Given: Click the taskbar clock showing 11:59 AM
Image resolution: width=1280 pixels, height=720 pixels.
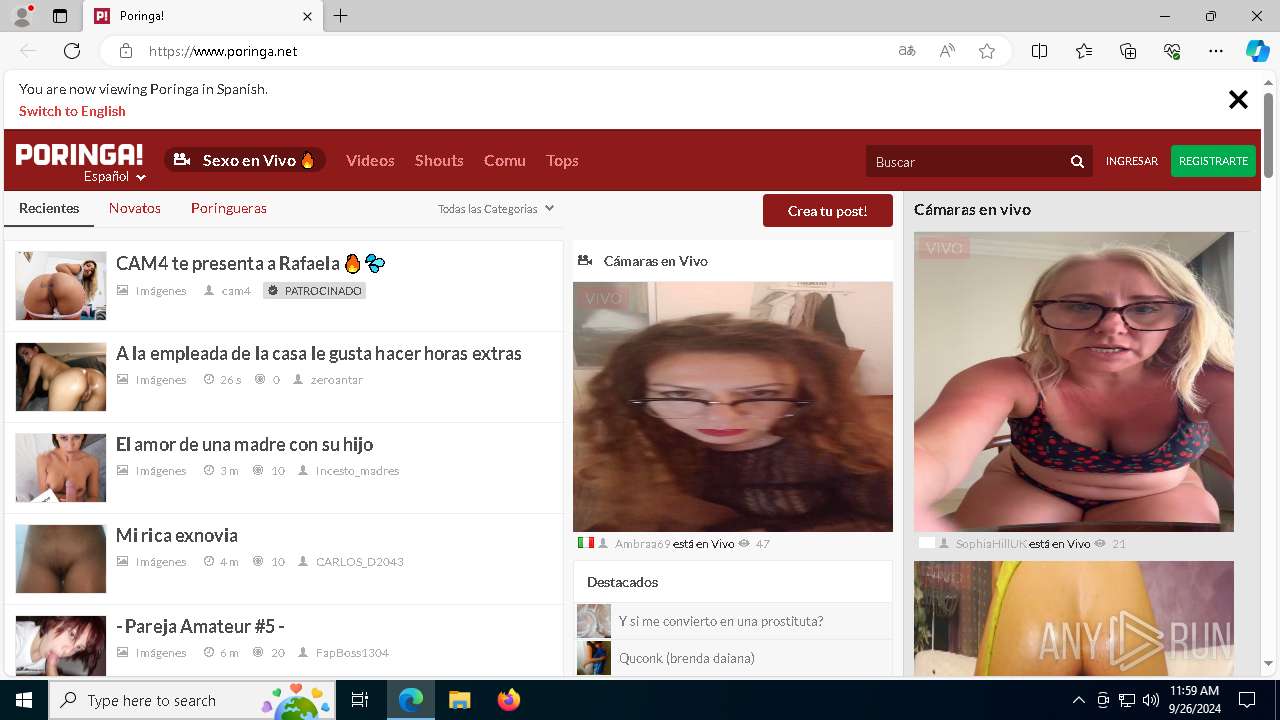Looking at the screenshot, I should [x=1194, y=700].
